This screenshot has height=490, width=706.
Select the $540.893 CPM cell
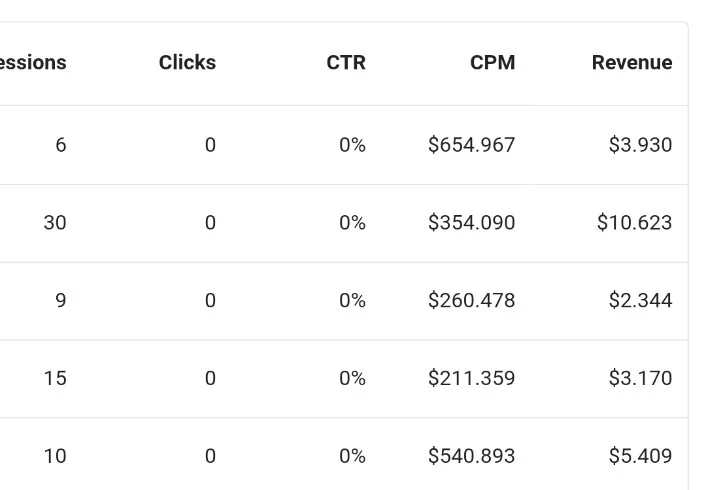pyautogui.click(x=471, y=456)
